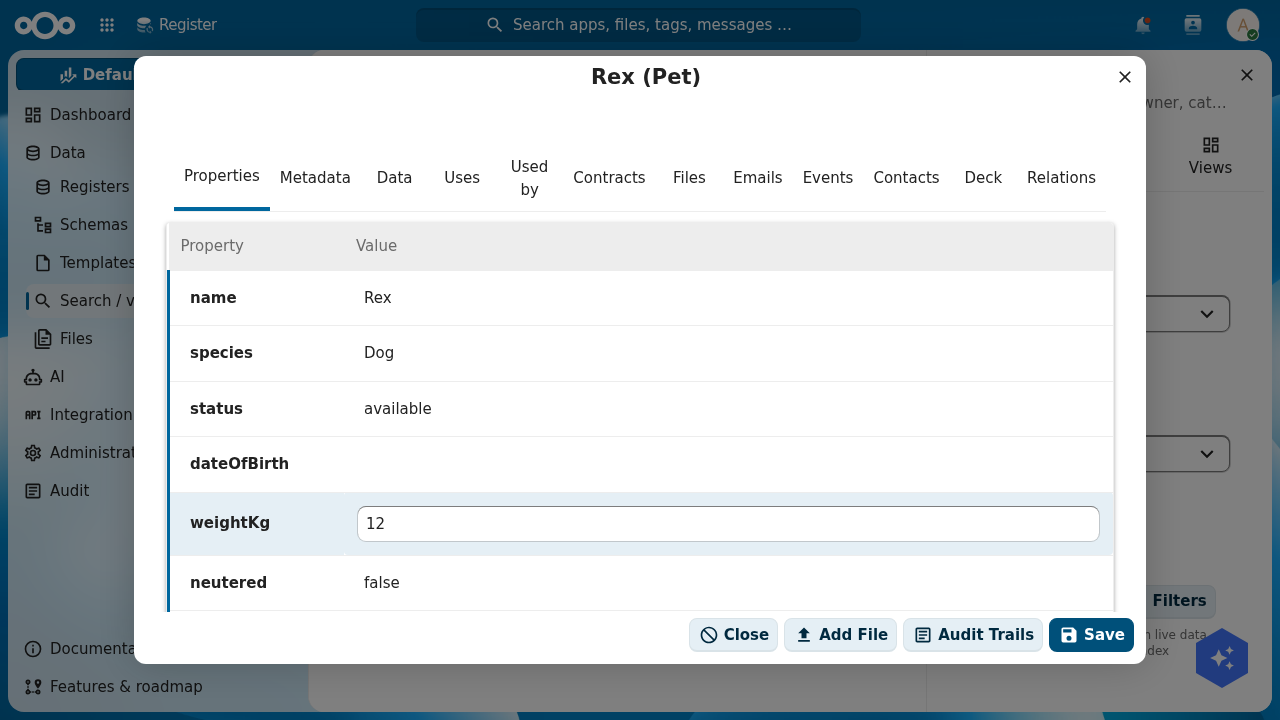Click the Property column header
This screenshot has width=1280, height=720.
click(x=212, y=246)
